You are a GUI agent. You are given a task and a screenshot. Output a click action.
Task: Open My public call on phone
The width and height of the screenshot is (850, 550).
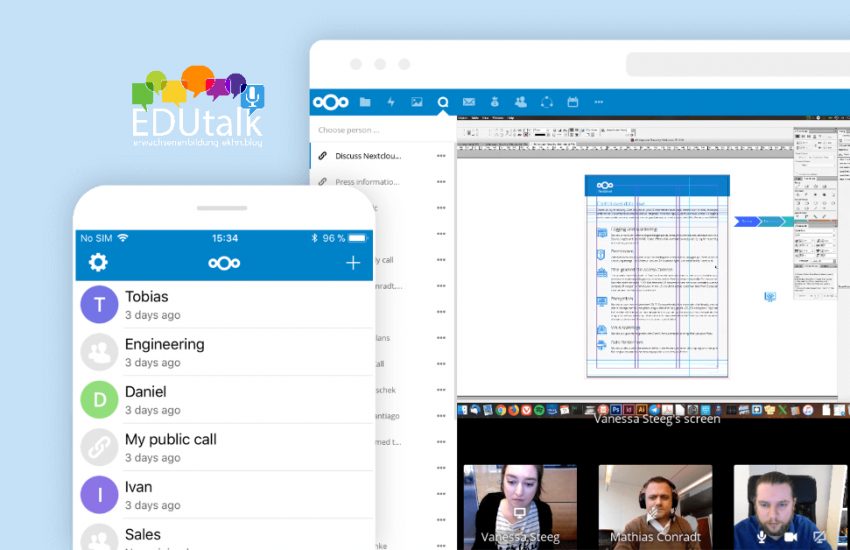pos(224,448)
